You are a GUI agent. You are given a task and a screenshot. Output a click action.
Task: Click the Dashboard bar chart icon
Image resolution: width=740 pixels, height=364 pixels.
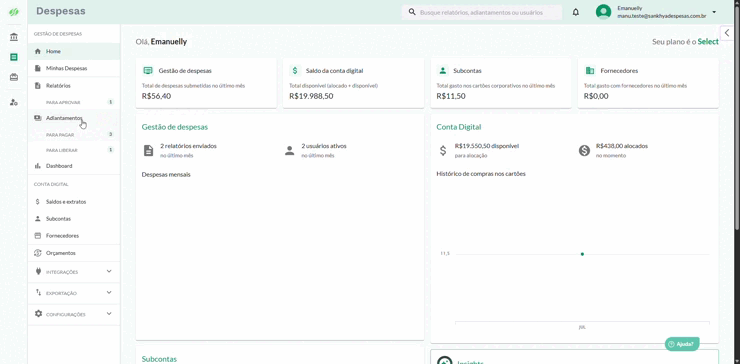pyautogui.click(x=38, y=166)
